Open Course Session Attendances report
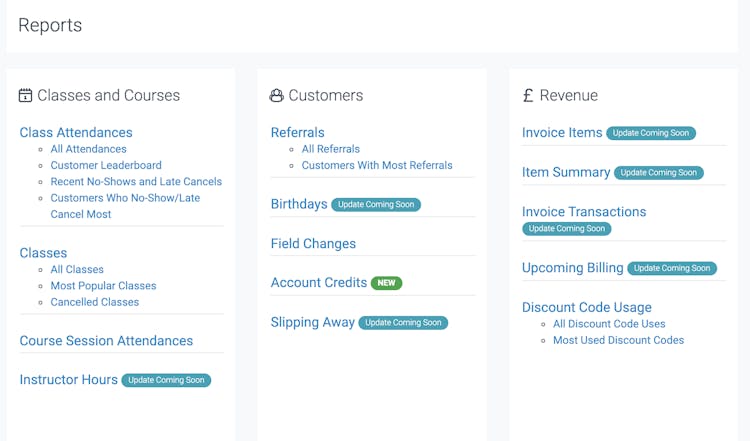 pyautogui.click(x=106, y=341)
